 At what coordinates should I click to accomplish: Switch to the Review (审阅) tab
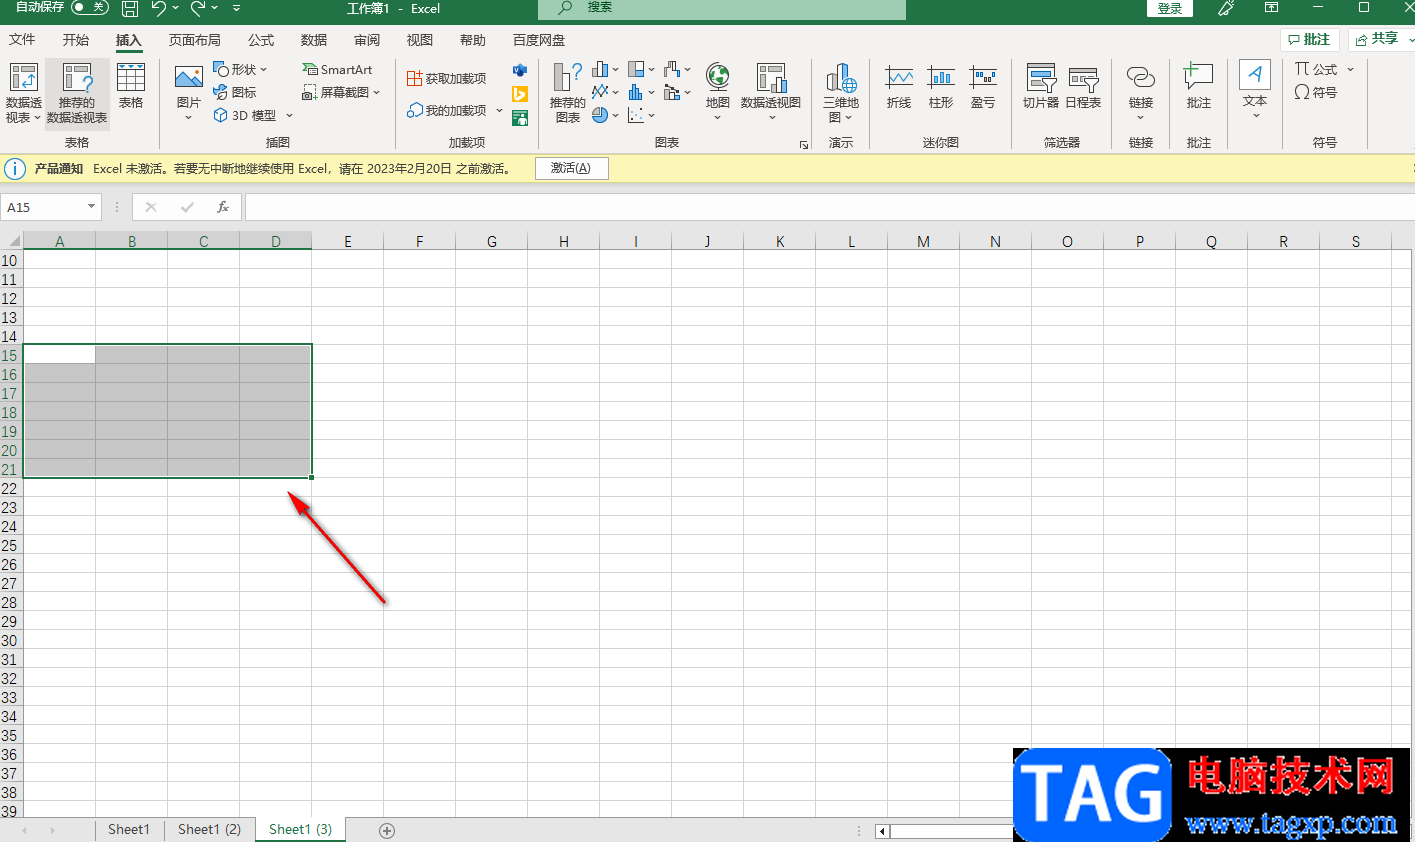pos(367,40)
